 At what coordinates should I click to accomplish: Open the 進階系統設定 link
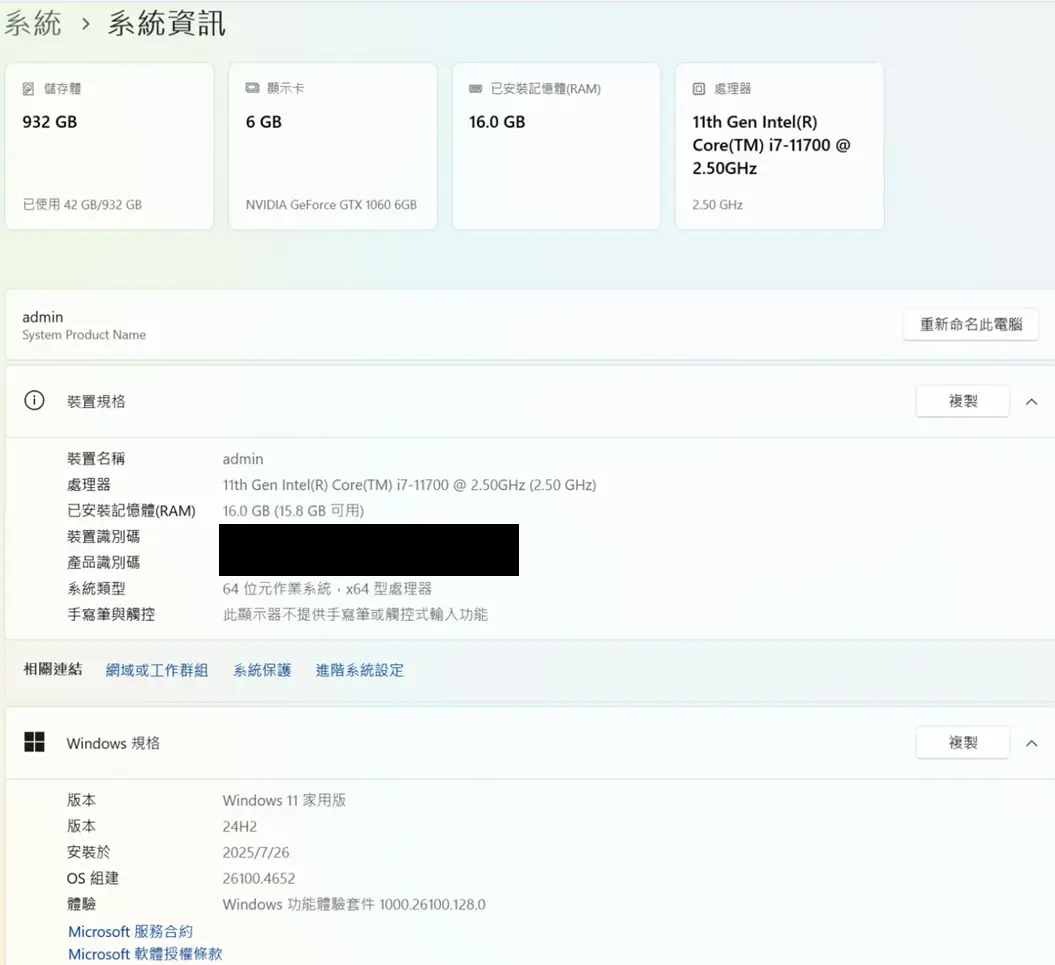coord(360,670)
